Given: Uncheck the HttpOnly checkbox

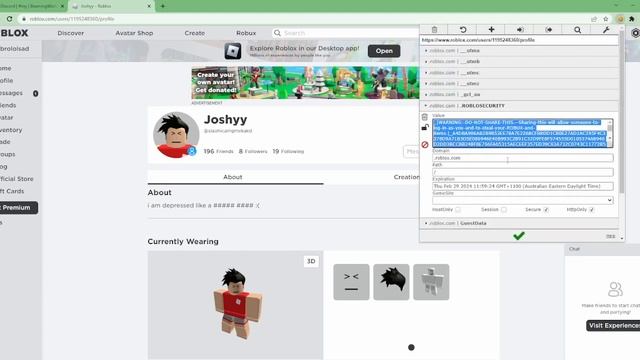Looking at the screenshot, I should [591, 210].
